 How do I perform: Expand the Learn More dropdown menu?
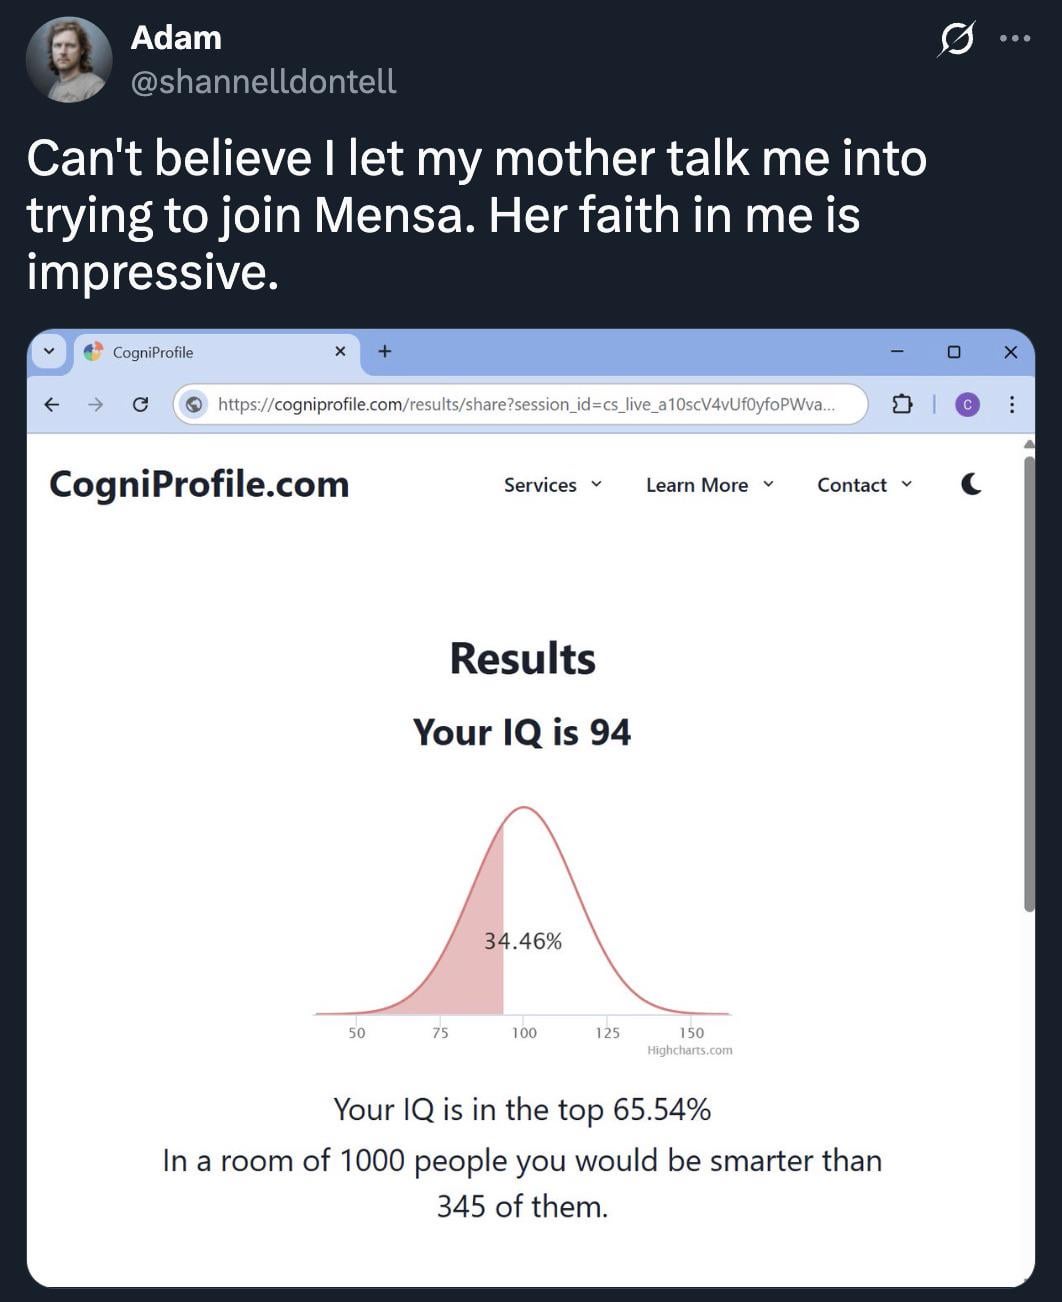[710, 485]
